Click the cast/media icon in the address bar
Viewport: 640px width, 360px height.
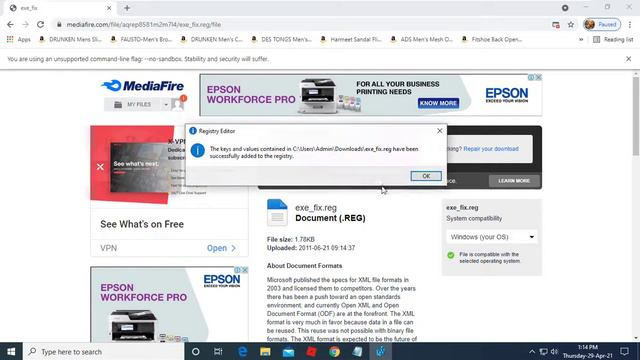point(556,24)
